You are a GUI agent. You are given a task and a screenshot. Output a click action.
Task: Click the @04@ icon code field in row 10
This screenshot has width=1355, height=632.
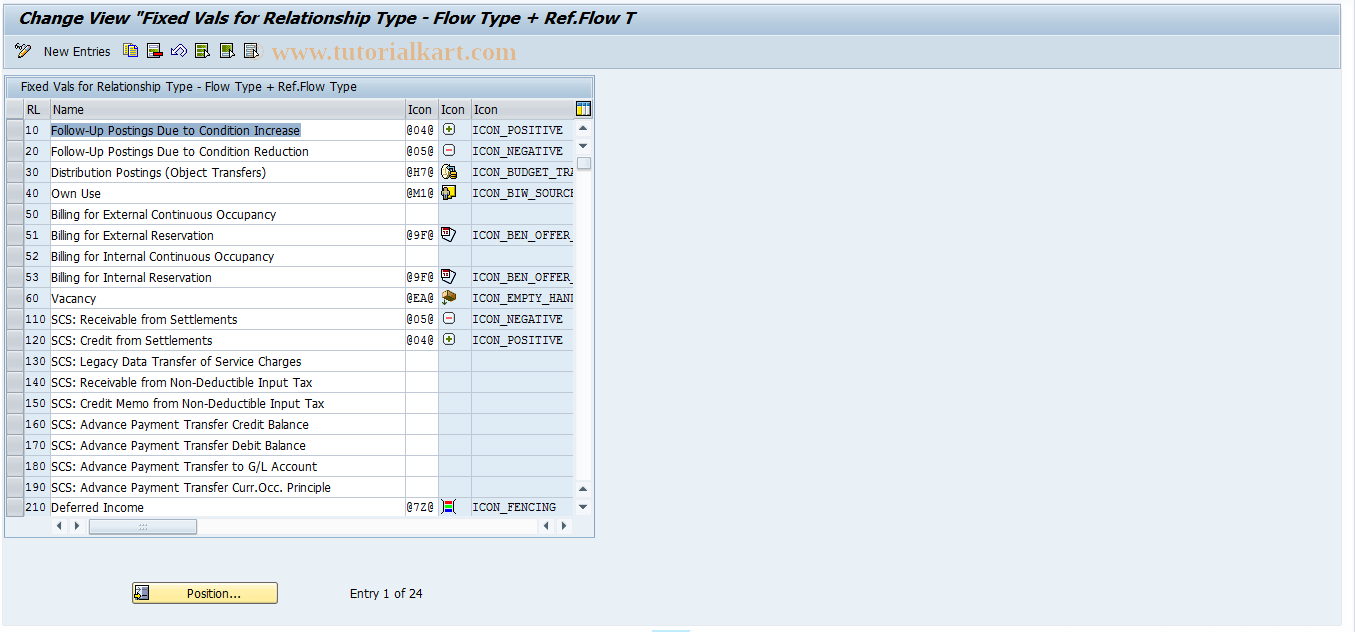coord(421,130)
